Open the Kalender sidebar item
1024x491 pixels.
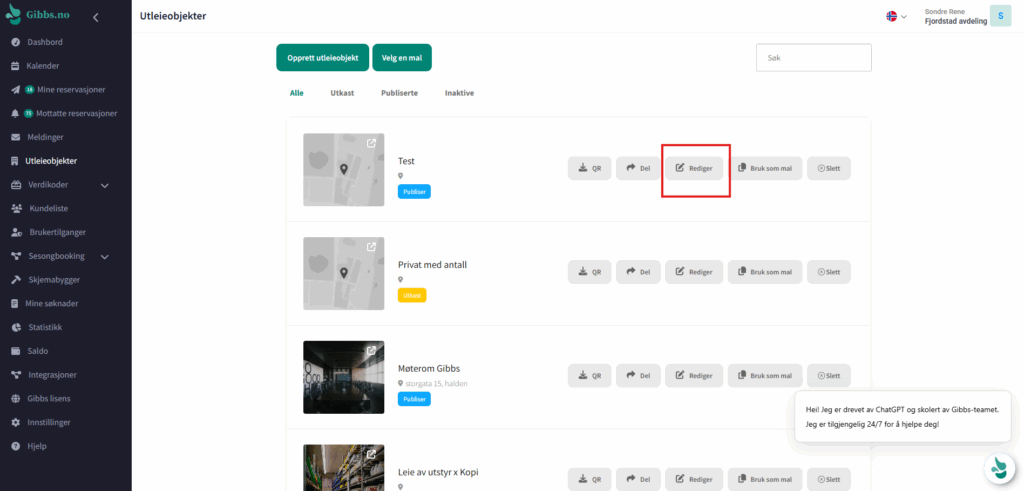point(42,66)
